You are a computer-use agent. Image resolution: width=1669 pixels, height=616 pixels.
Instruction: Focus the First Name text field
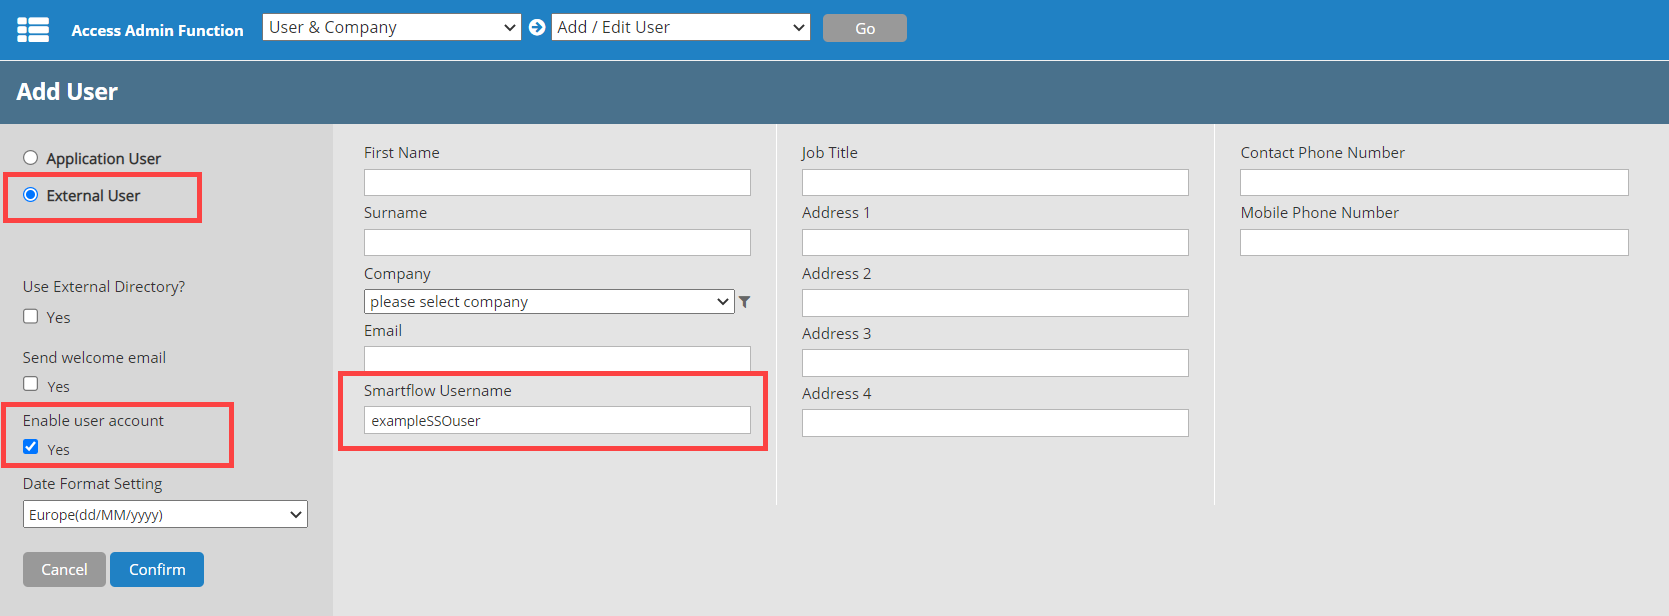pyautogui.click(x=557, y=182)
